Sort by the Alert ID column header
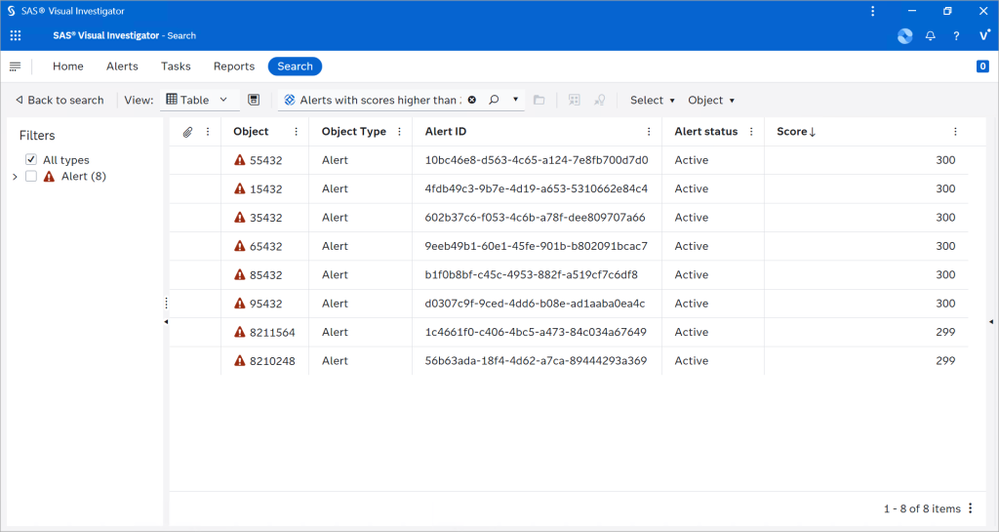This screenshot has width=999, height=532. click(x=445, y=132)
